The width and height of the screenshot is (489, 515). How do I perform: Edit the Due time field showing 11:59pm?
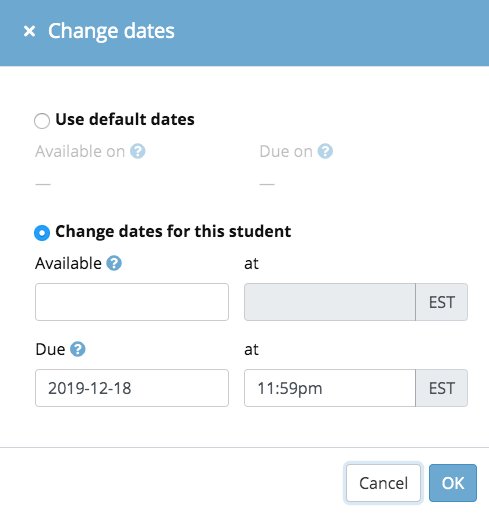(x=330, y=388)
